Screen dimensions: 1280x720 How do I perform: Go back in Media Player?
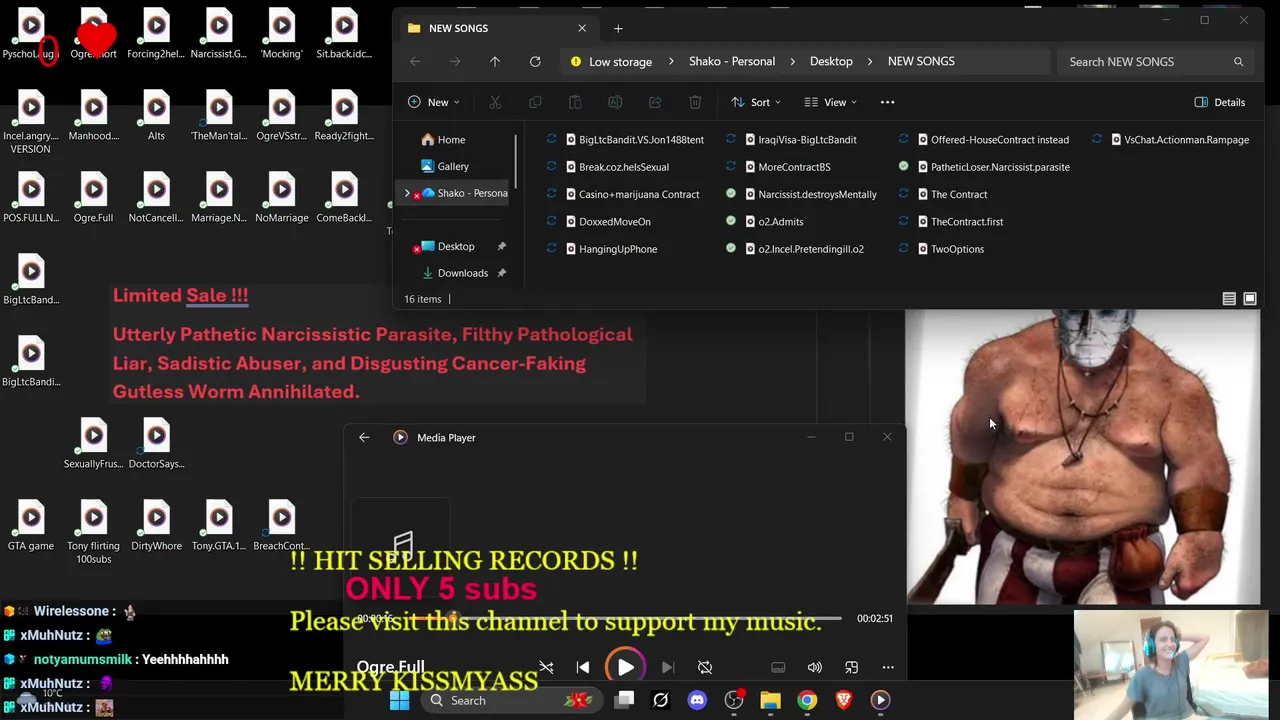click(x=364, y=437)
